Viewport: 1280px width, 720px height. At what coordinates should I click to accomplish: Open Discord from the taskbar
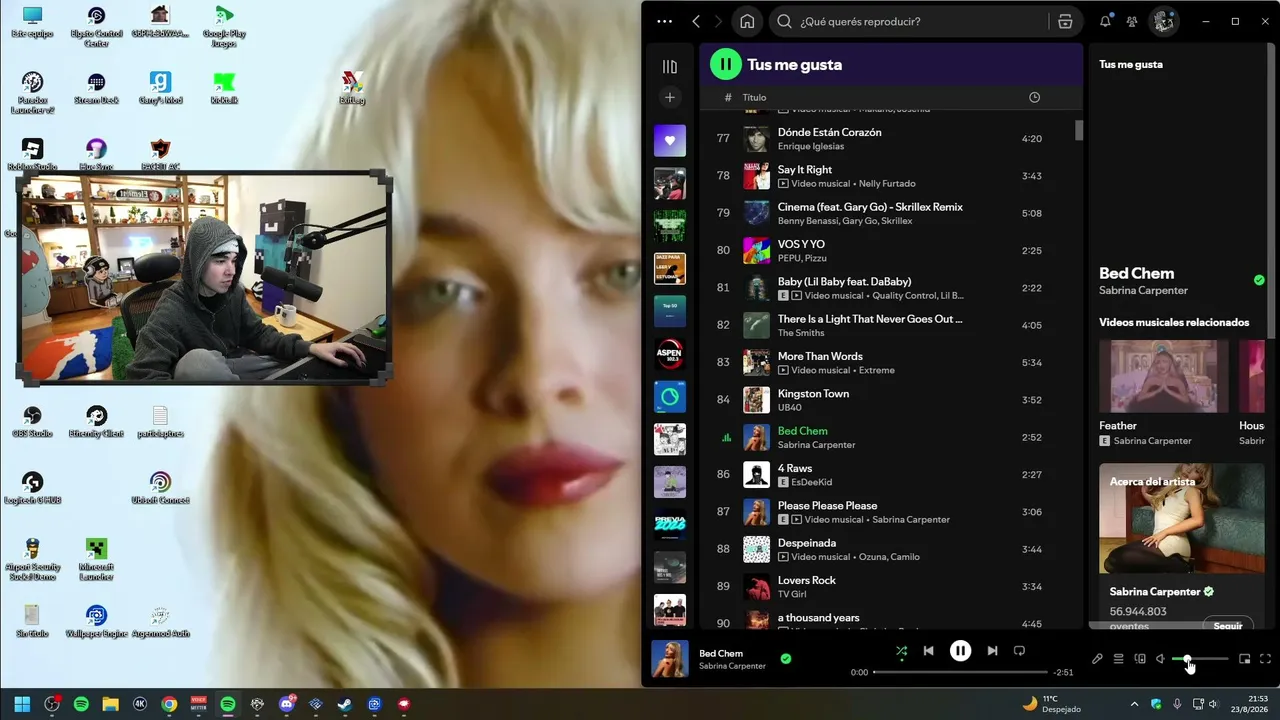pyautogui.click(x=286, y=704)
